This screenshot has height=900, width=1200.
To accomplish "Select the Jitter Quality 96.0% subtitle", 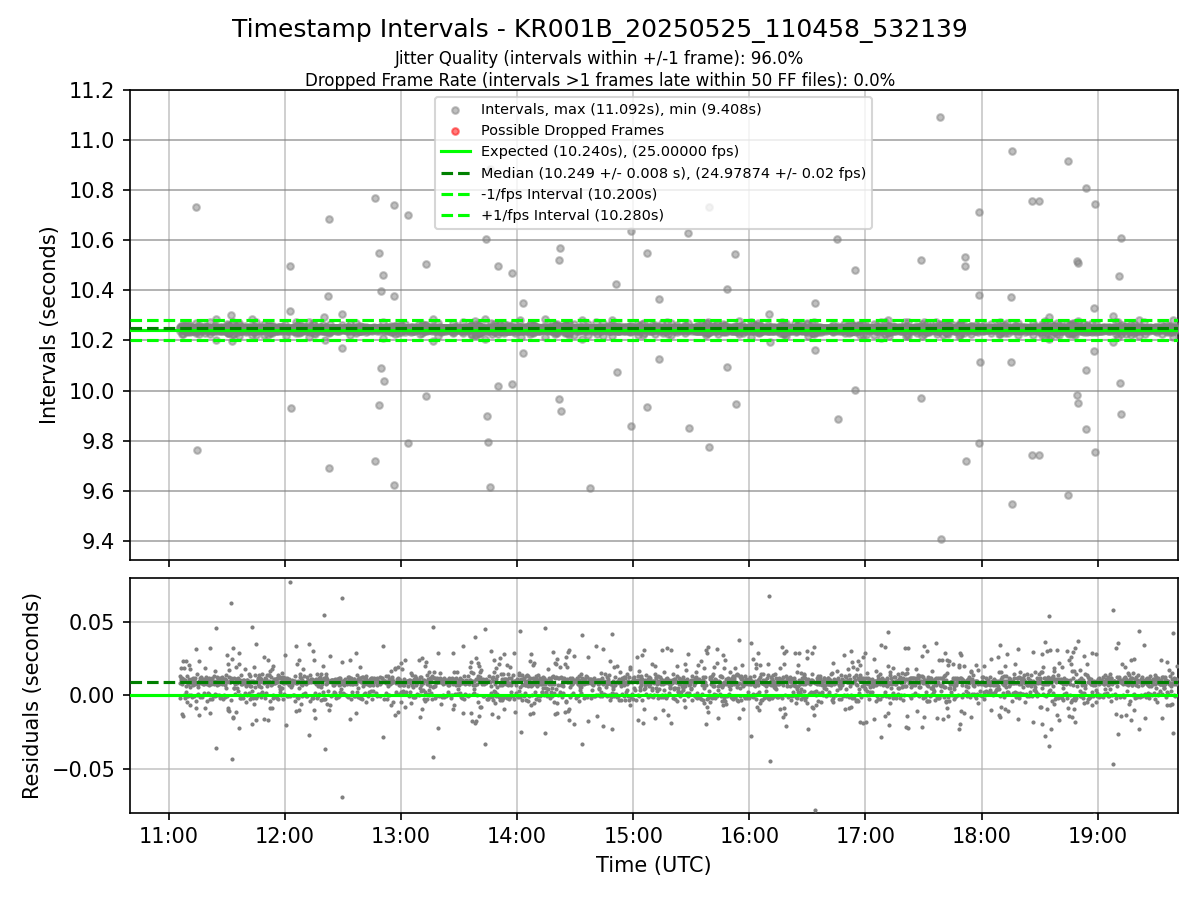I will pos(599,58).
